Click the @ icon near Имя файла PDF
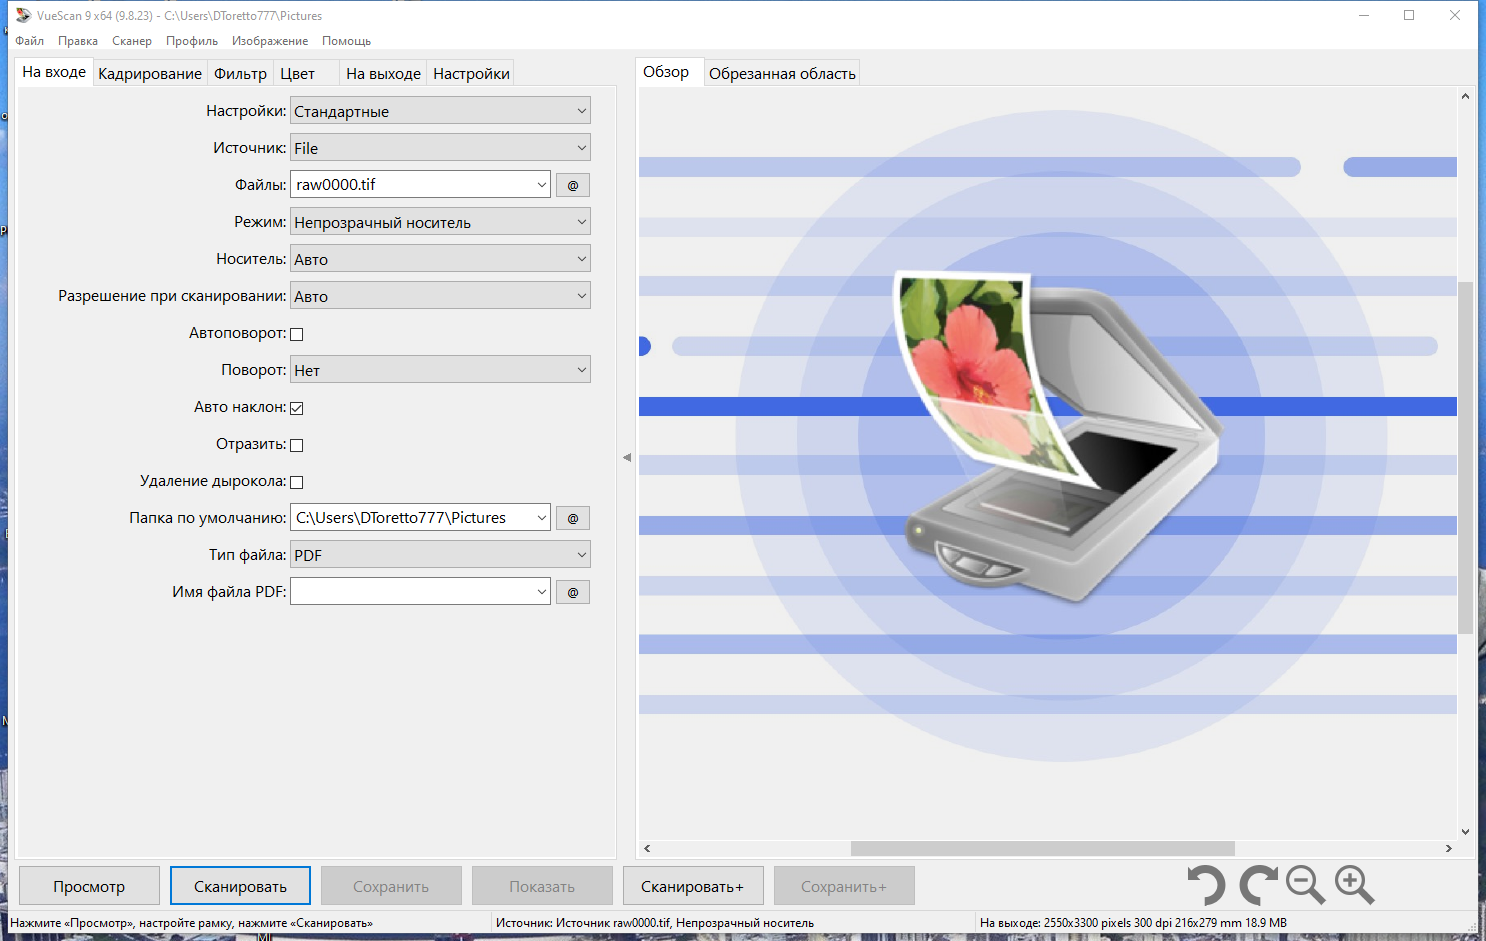 point(572,591)
